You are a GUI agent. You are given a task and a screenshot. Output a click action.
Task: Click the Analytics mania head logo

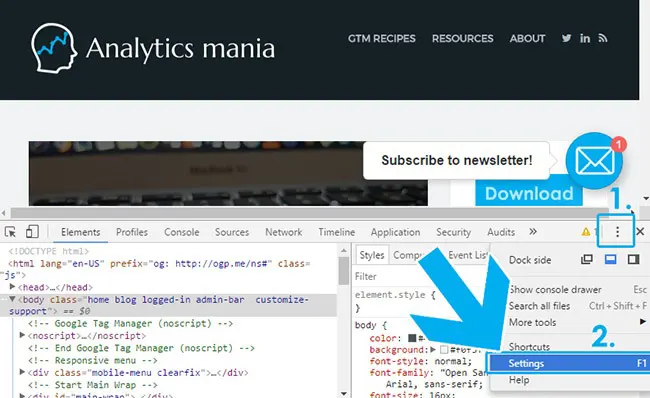(x=54, y=48)
